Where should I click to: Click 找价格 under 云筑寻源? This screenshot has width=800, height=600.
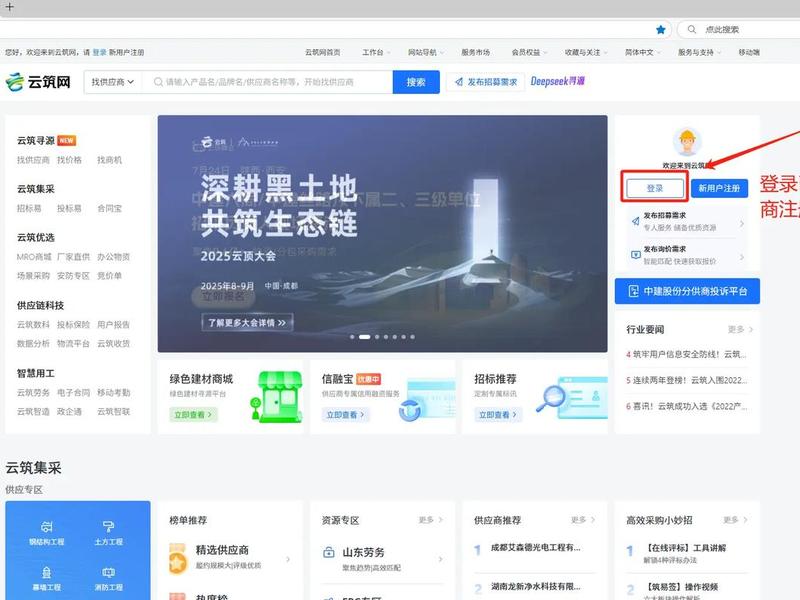click(69, 160)
